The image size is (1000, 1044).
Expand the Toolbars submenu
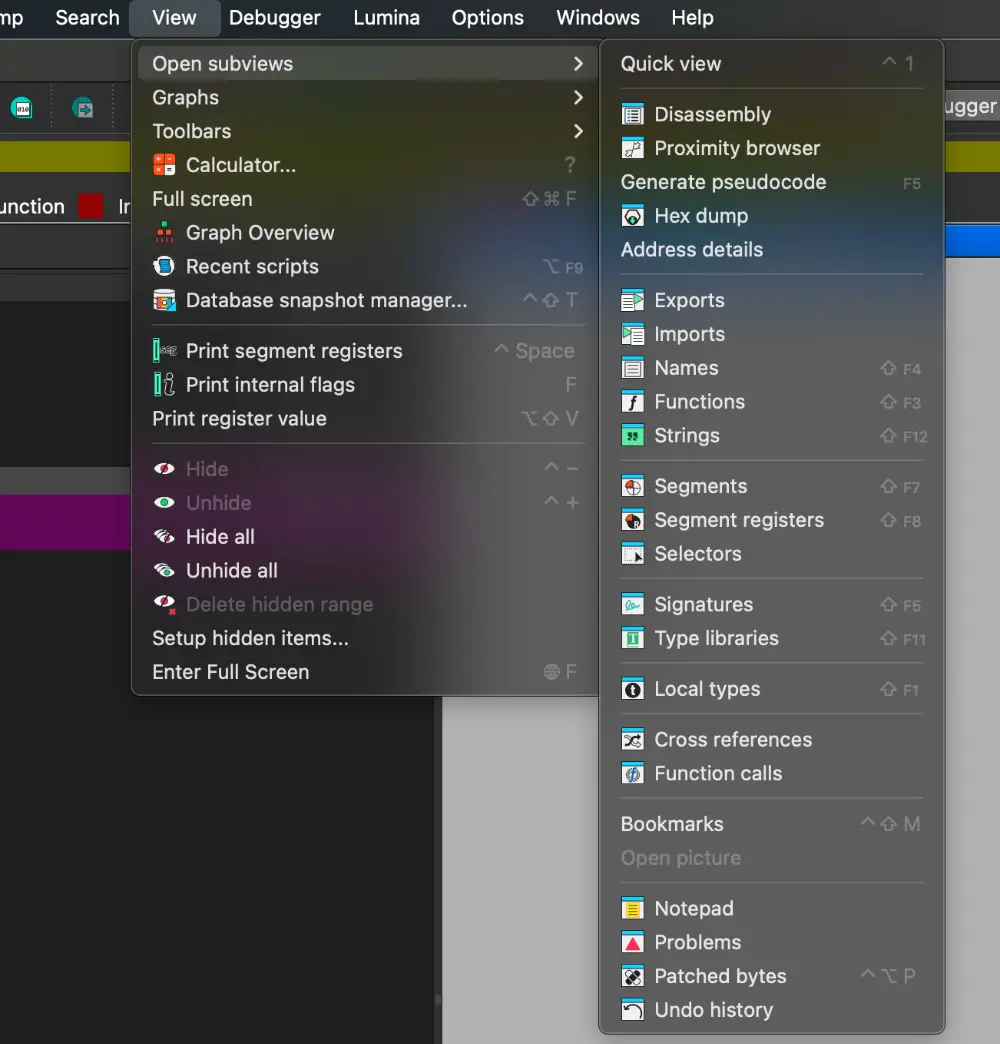578,131
